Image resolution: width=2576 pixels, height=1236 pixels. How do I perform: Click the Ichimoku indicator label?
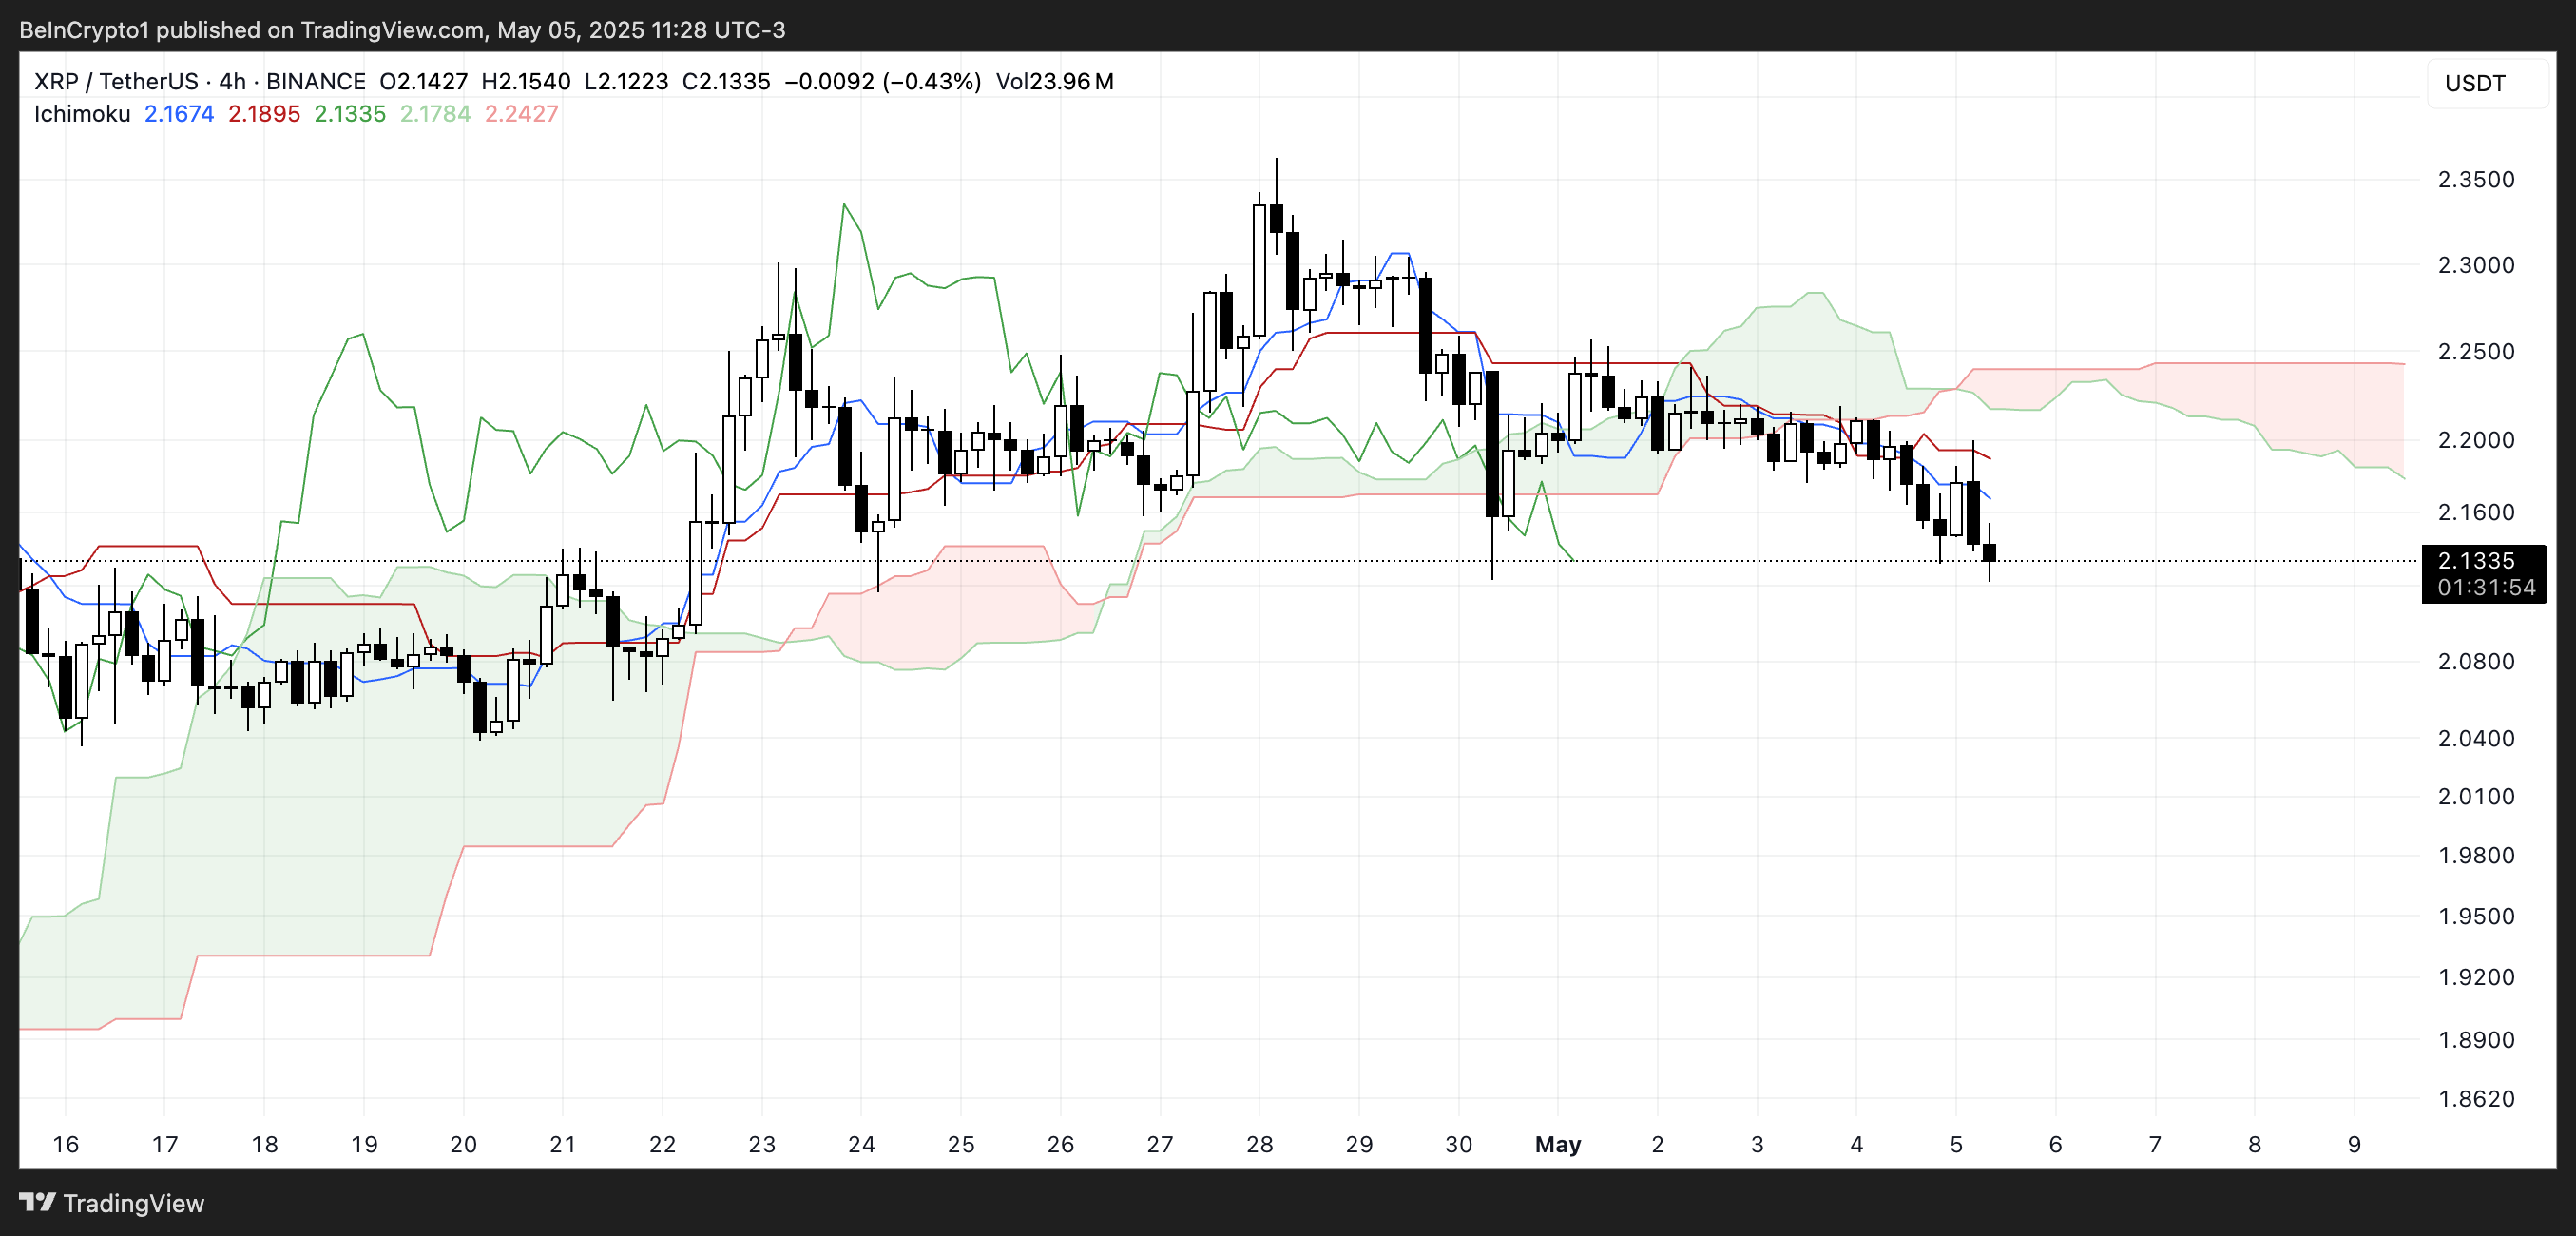coord(82,113)
